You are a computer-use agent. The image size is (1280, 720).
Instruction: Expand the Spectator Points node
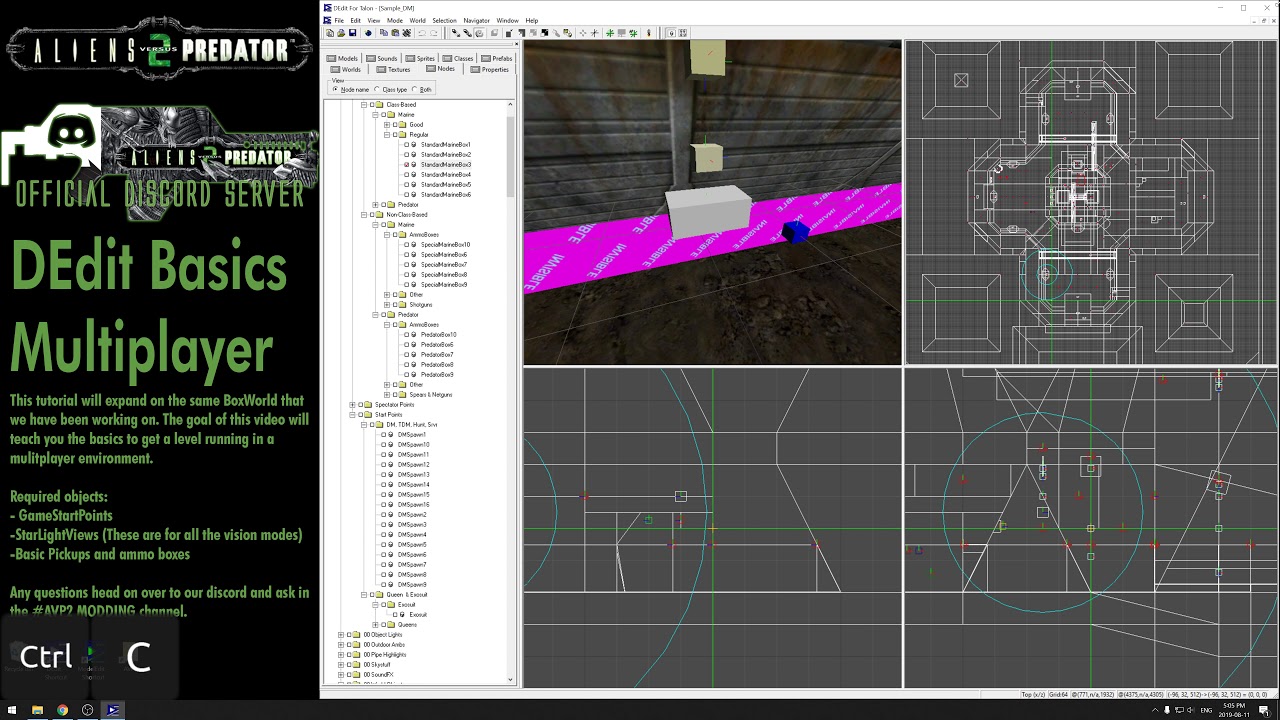(x=352, y=404)
